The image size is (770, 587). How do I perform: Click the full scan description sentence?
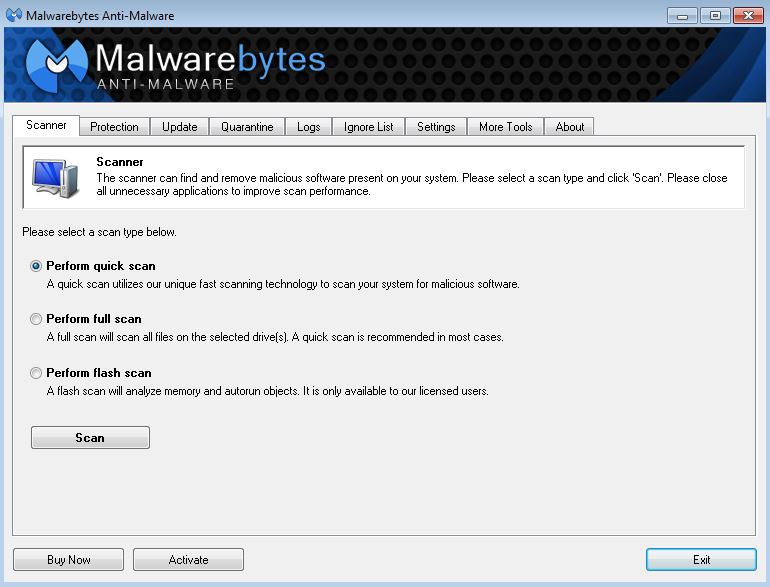(275, 337)
